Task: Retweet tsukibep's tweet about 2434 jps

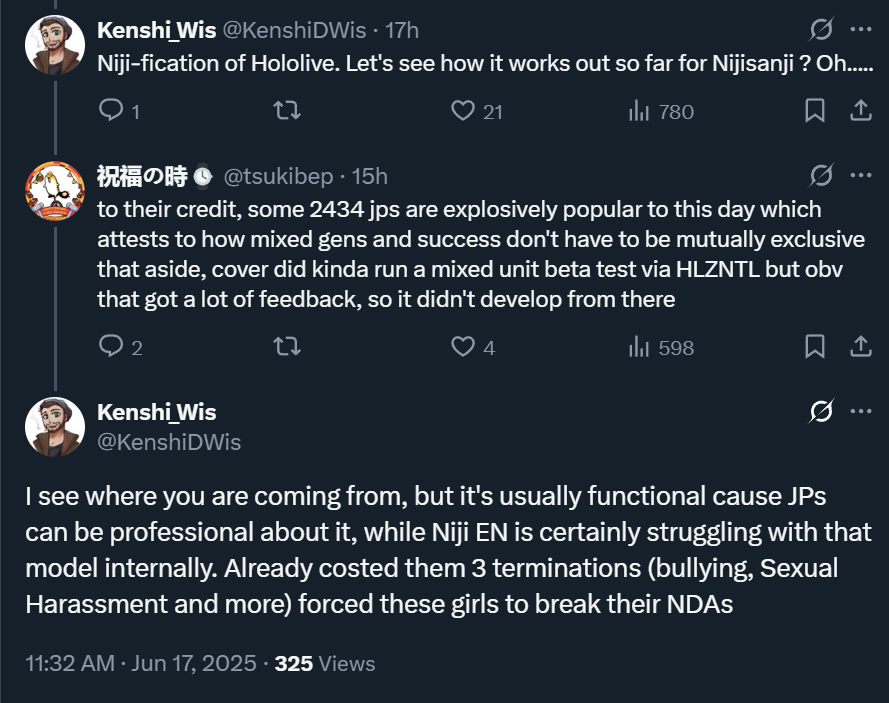Action: (x=286, y=347)
